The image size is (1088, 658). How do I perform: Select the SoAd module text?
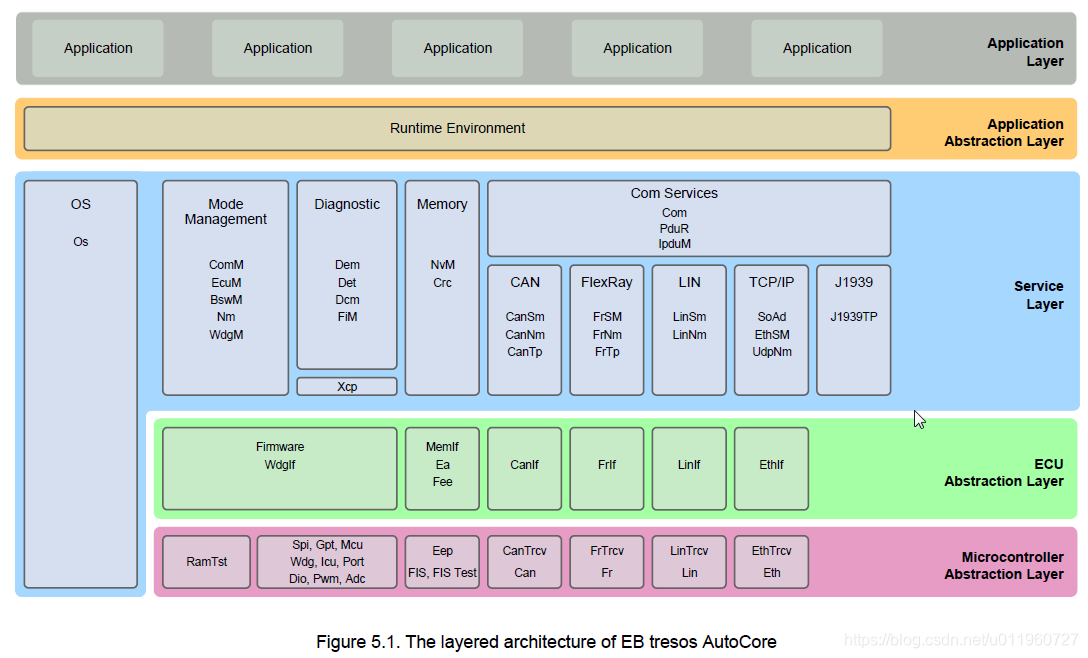772,317
